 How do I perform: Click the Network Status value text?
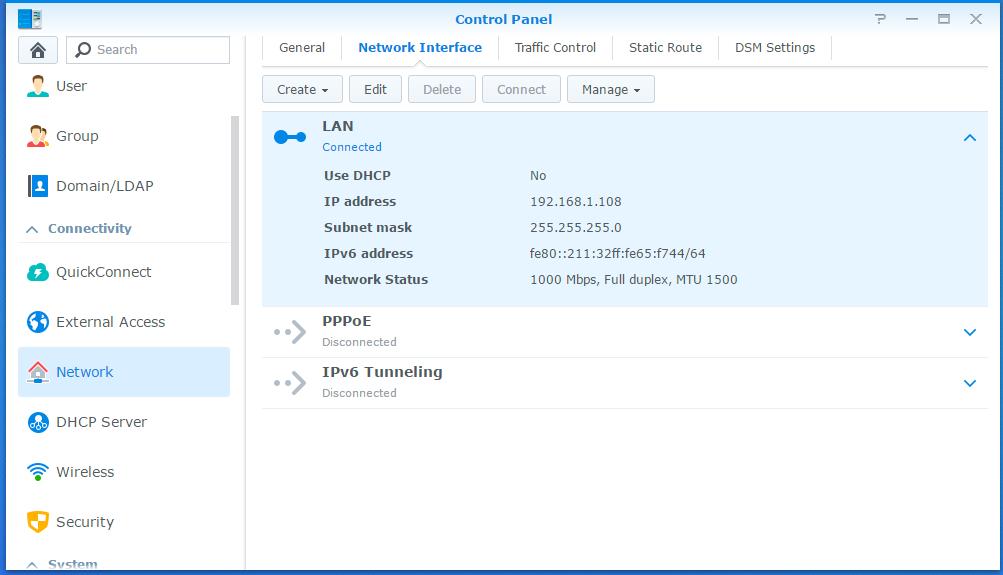tap(634, 280)
